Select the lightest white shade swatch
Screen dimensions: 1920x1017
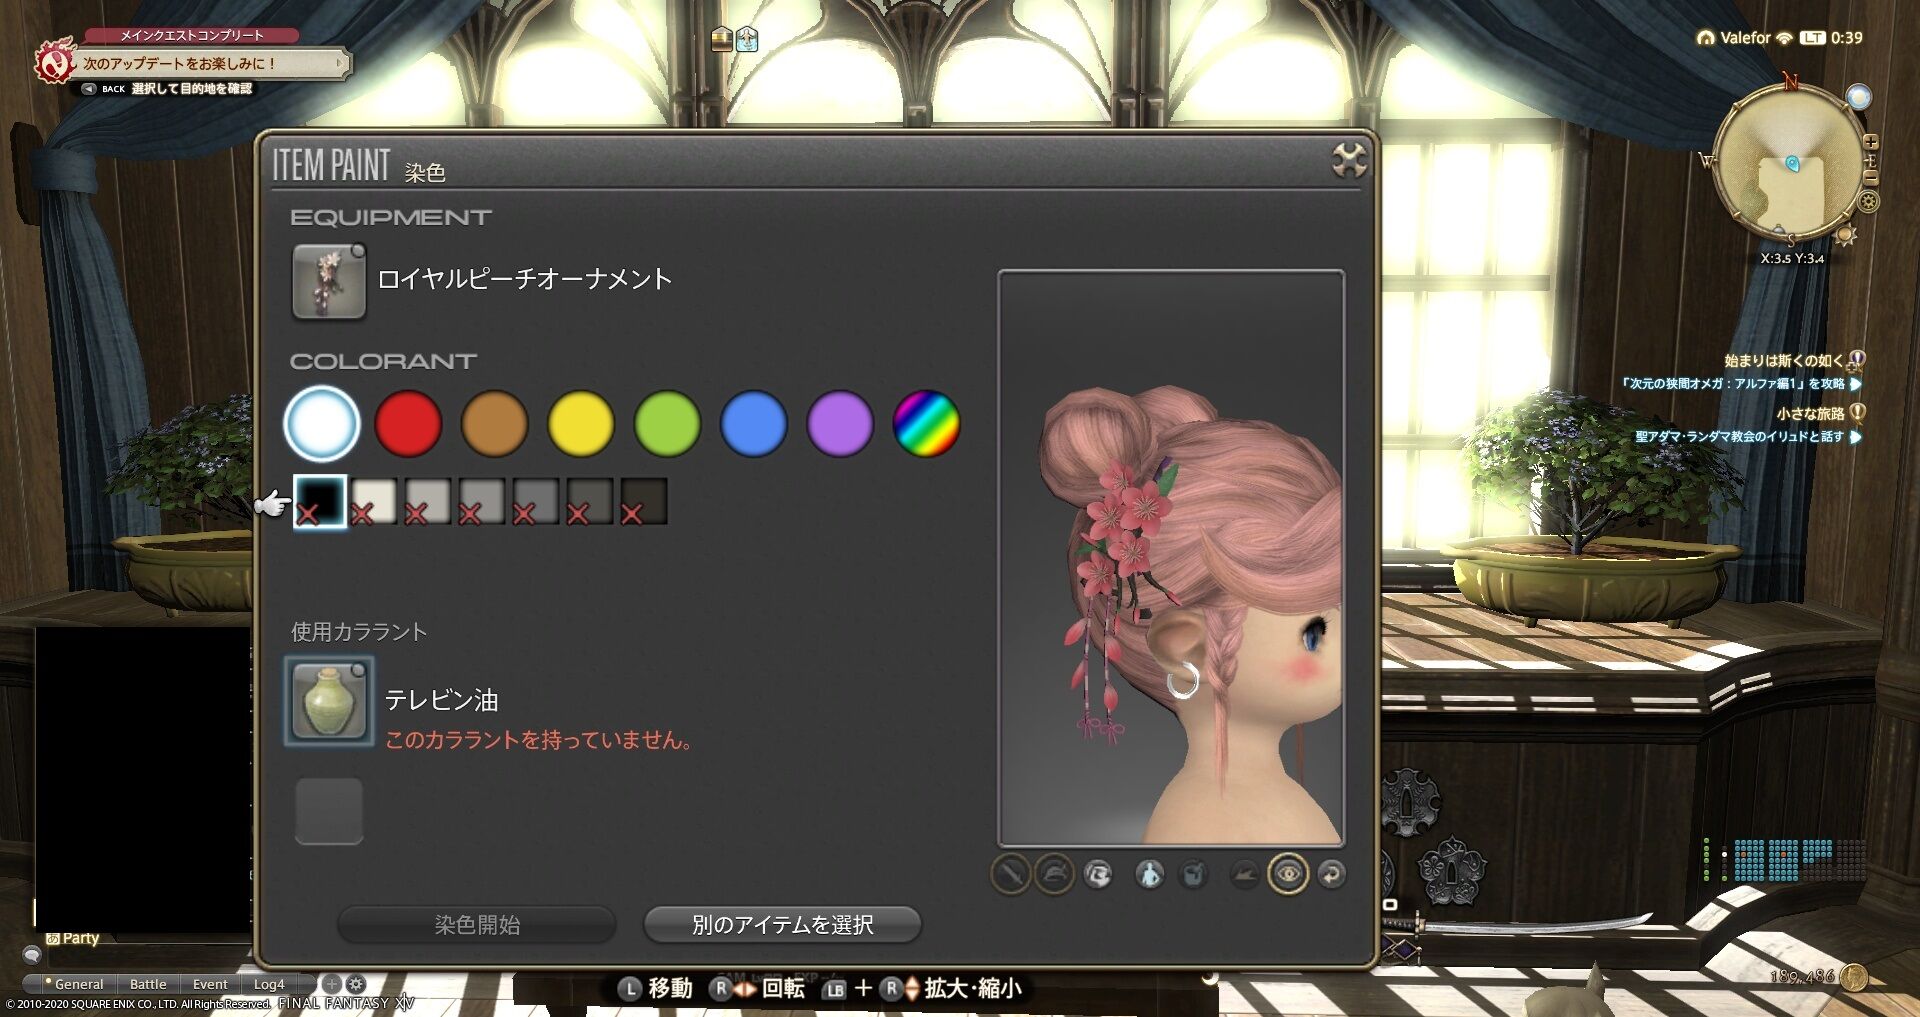pos(374,501)
